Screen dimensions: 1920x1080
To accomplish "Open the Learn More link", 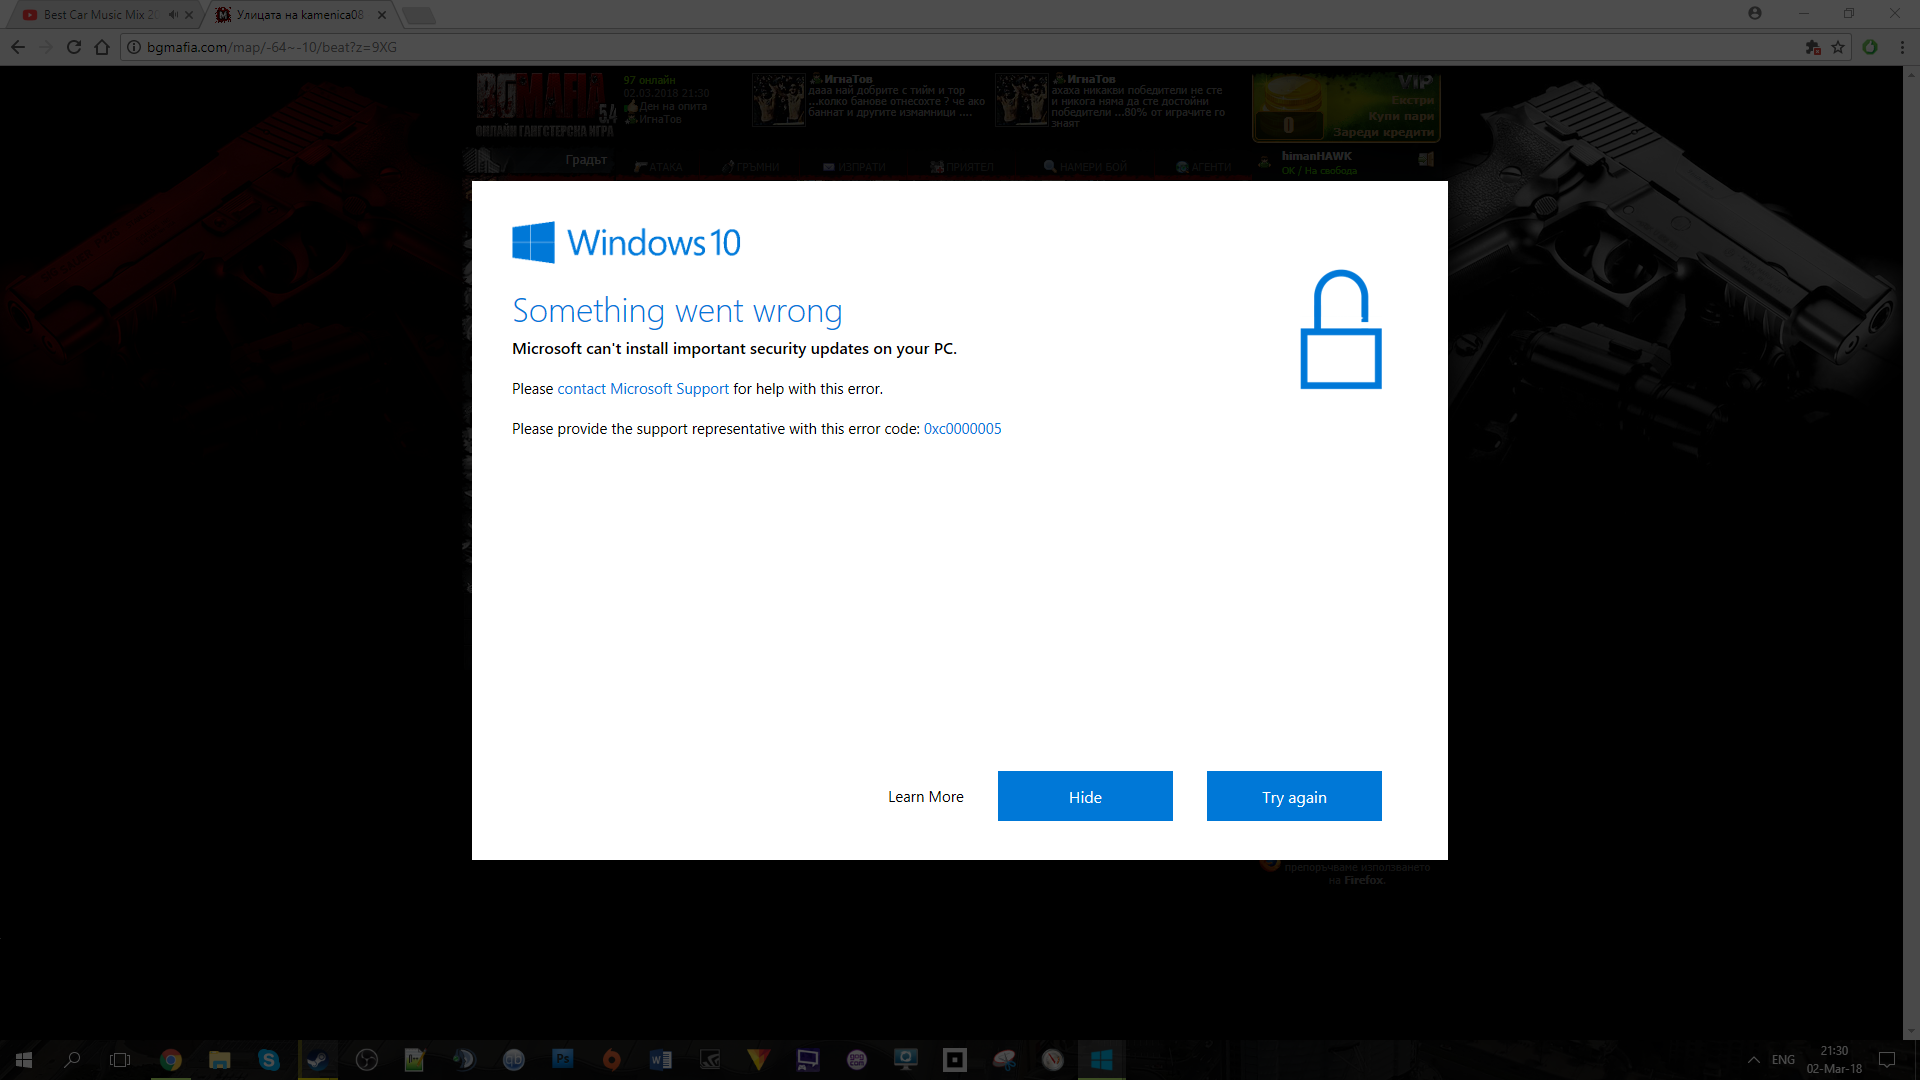I will click(x=925, y=796).
